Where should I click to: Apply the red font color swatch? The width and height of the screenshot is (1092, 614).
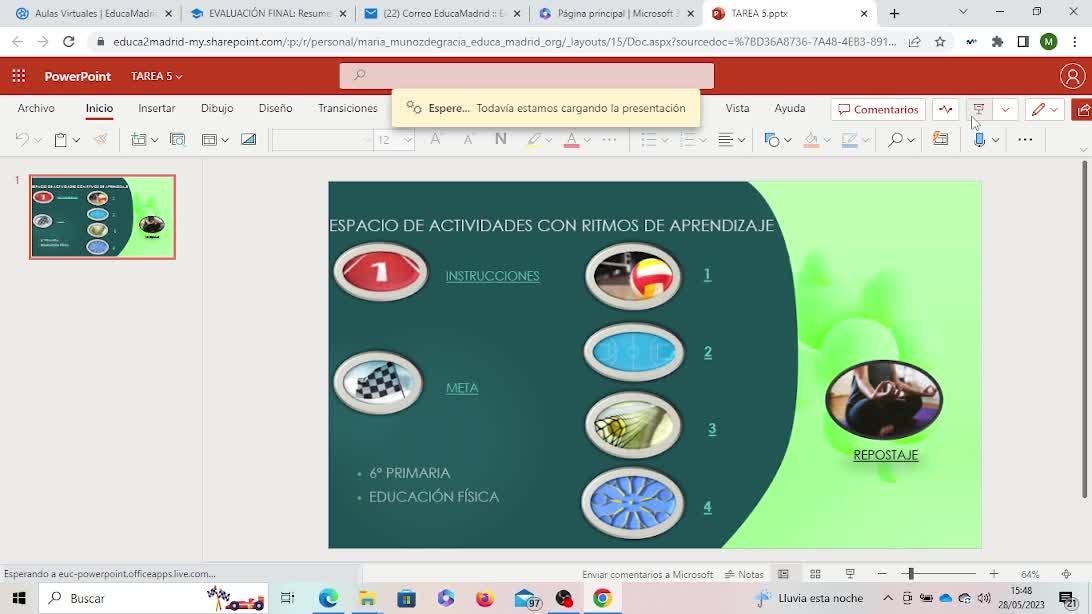(x=572, y=140)
